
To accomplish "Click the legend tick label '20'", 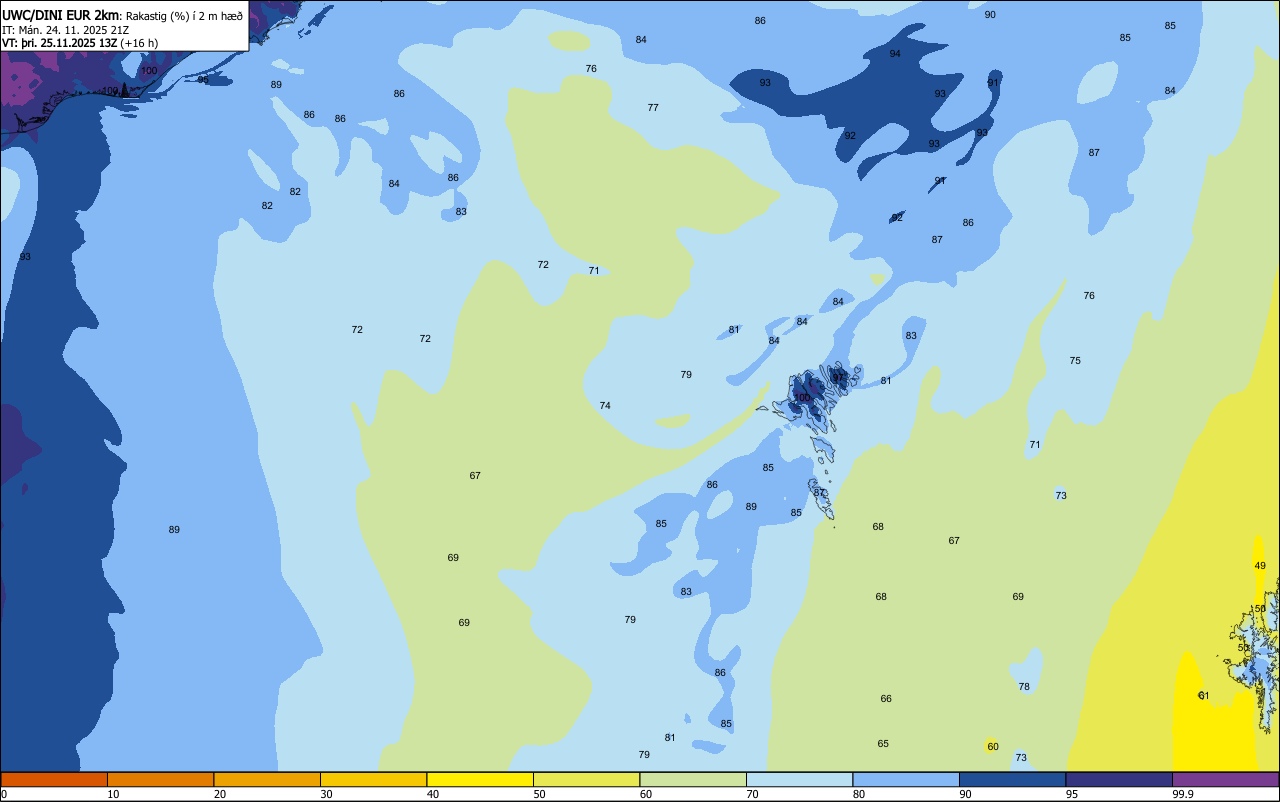I will click(220, 794).
